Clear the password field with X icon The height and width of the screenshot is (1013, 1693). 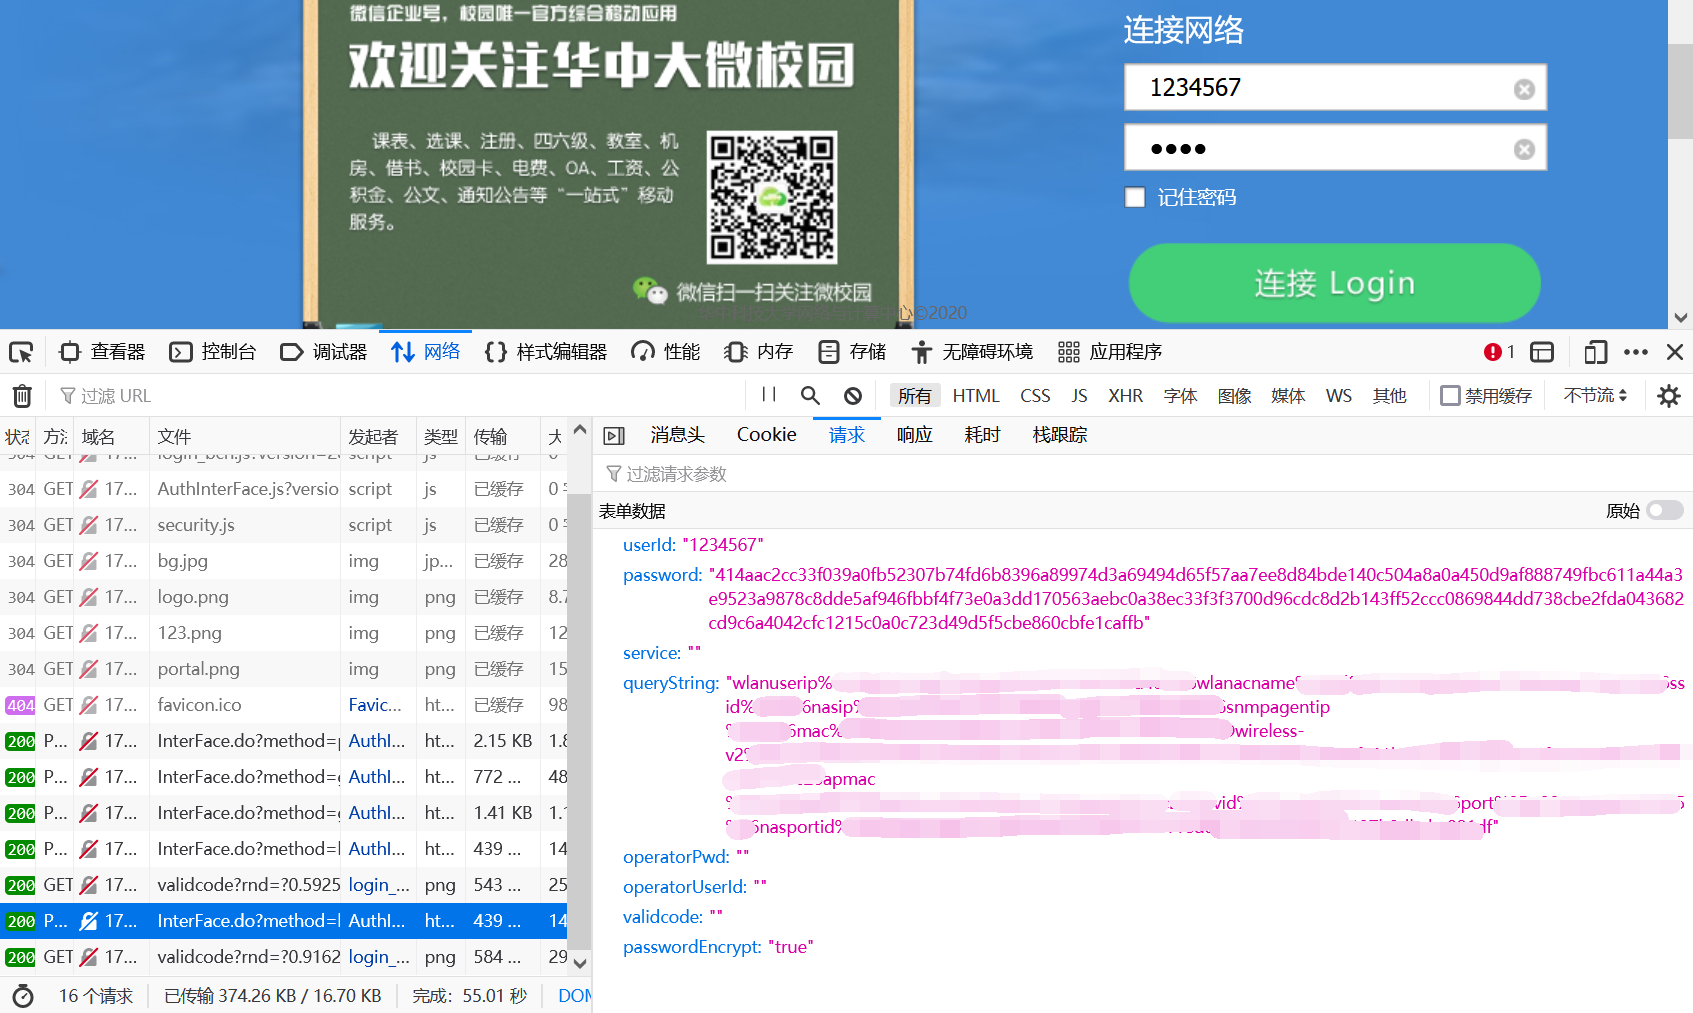tap(1524, 149)
